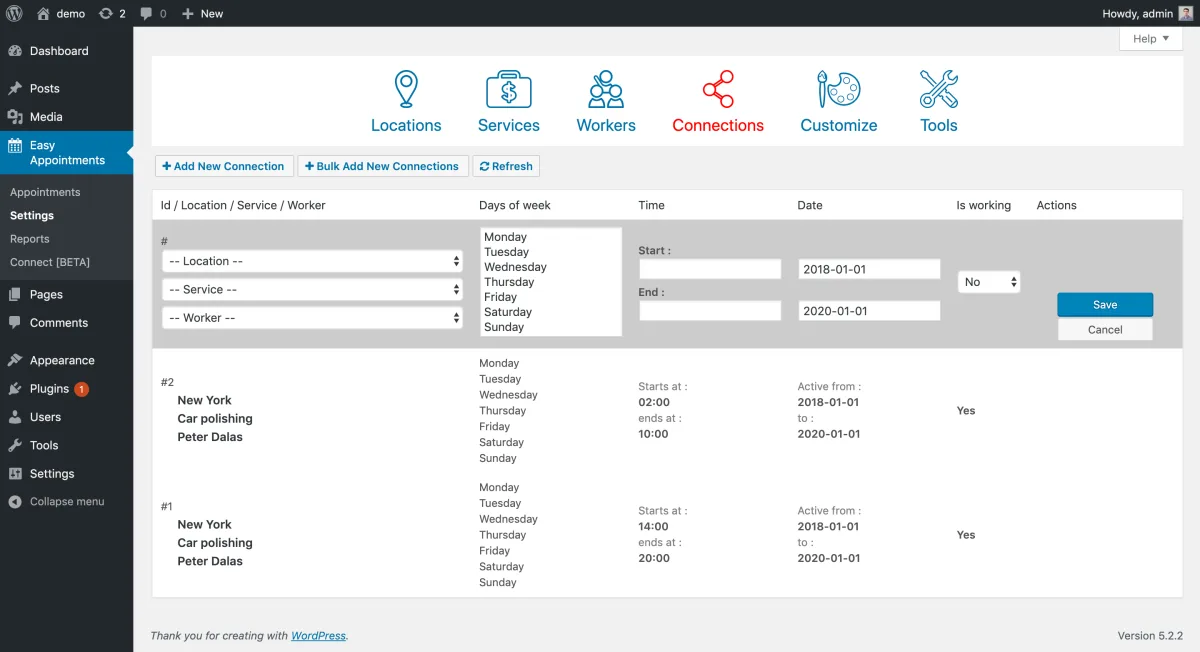Click Add New Connection button
The image size is (1200, 652).
coord(224,166)
